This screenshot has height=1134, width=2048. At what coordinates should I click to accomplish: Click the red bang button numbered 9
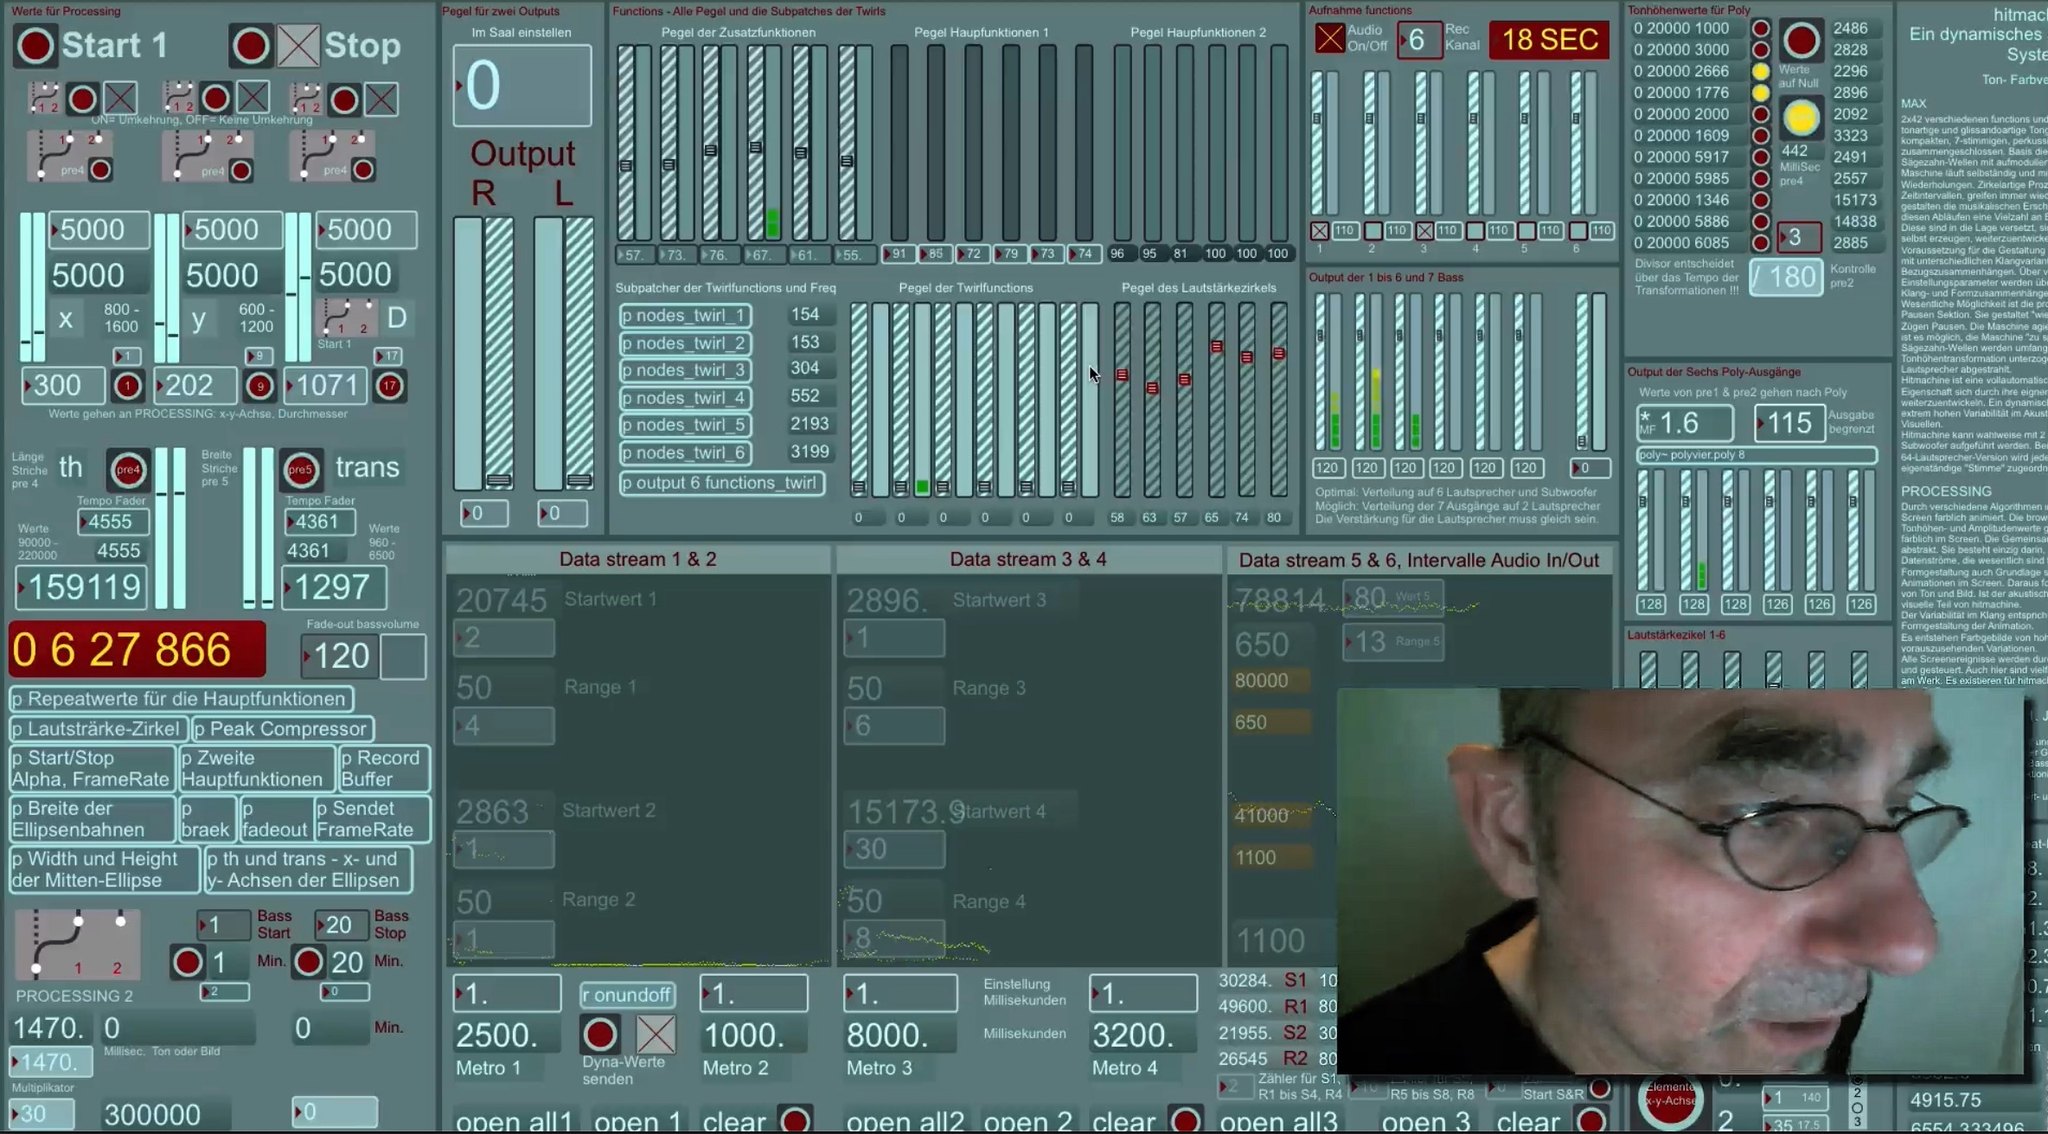pyautogui.click(x=259, y=386)
